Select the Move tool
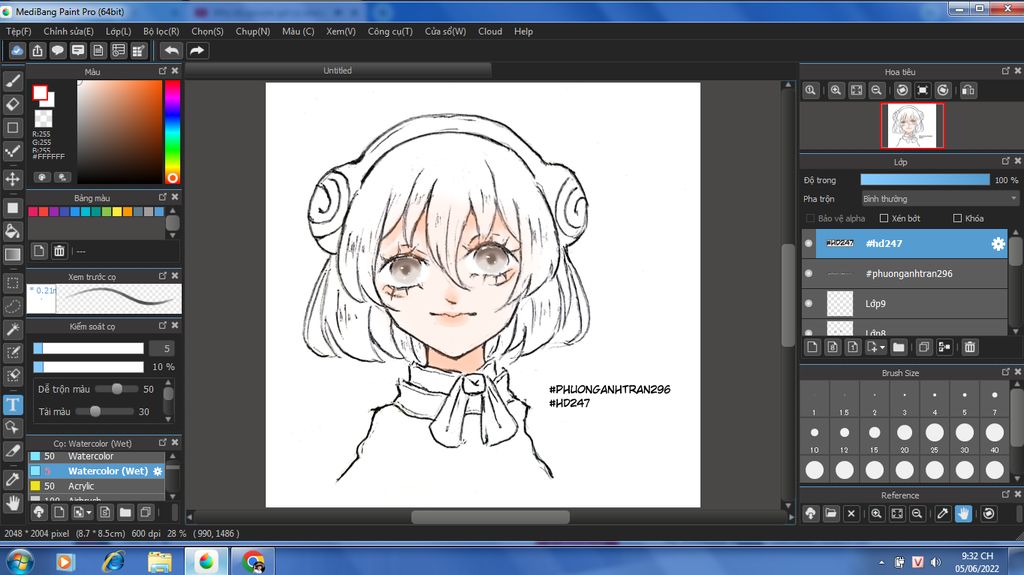Screen dimensions: 1024x575 (x=12, y=179)
